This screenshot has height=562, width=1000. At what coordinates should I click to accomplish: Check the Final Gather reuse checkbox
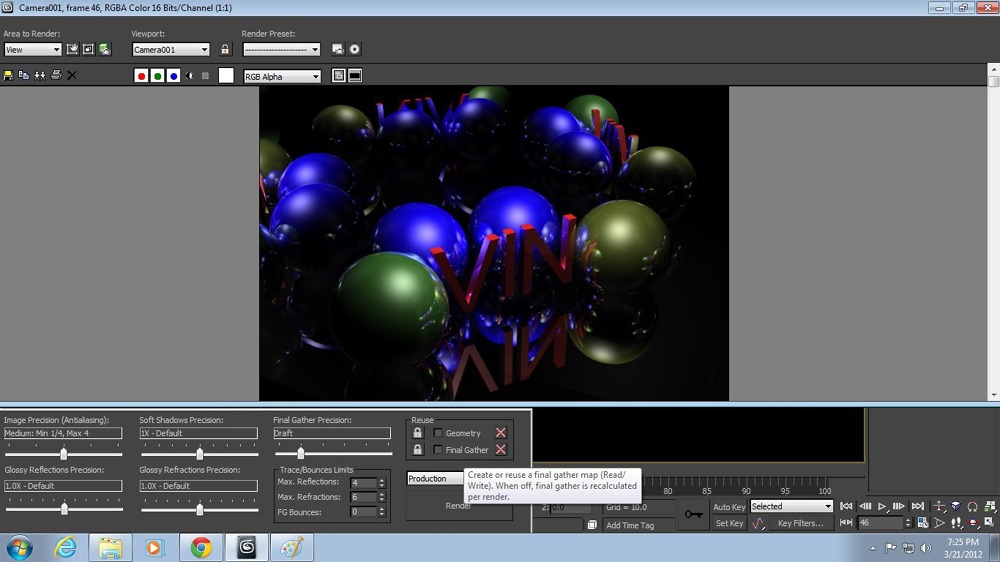tap(438, 450)
